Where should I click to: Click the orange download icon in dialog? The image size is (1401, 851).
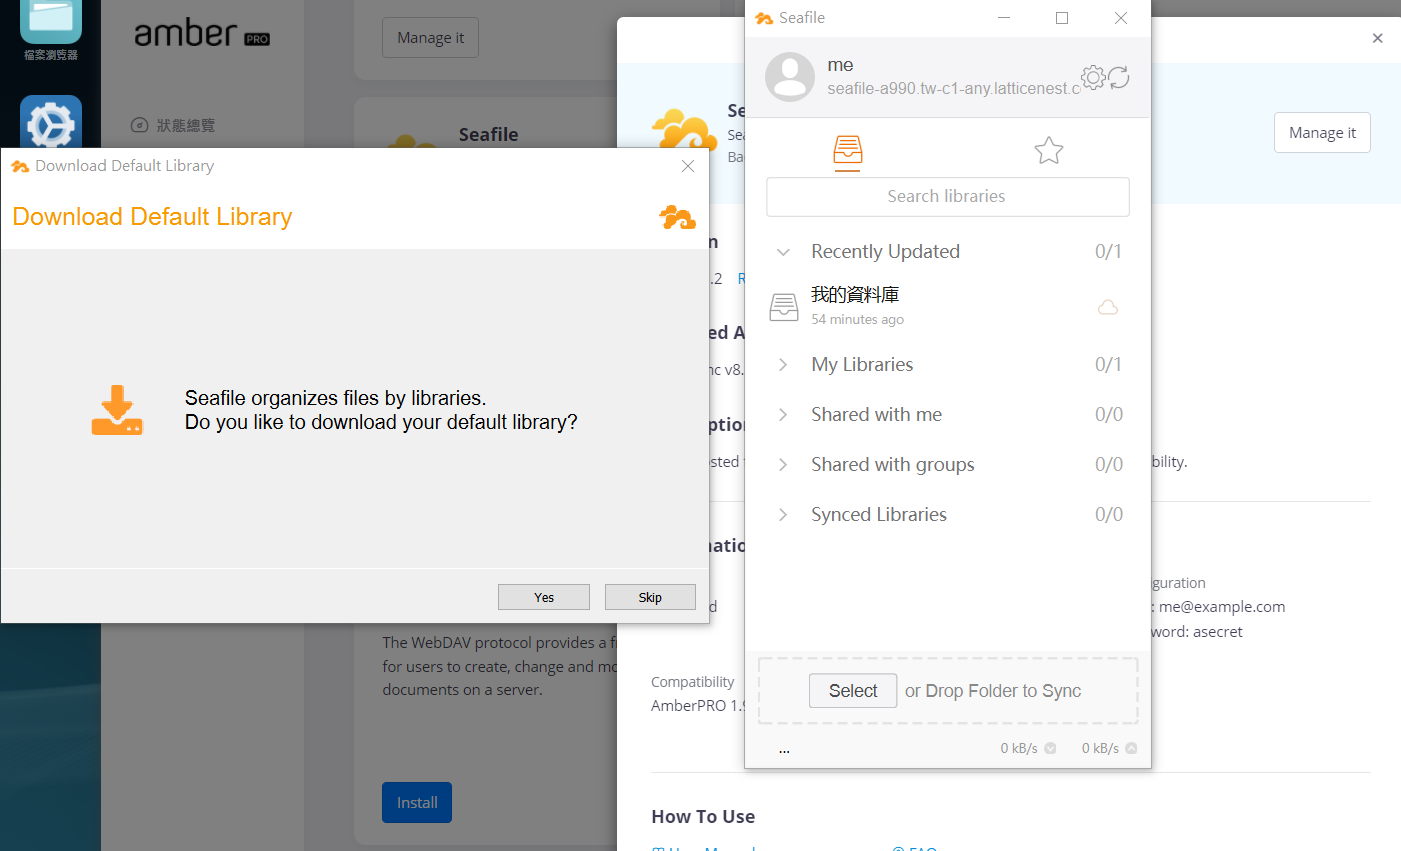[117, 410]
